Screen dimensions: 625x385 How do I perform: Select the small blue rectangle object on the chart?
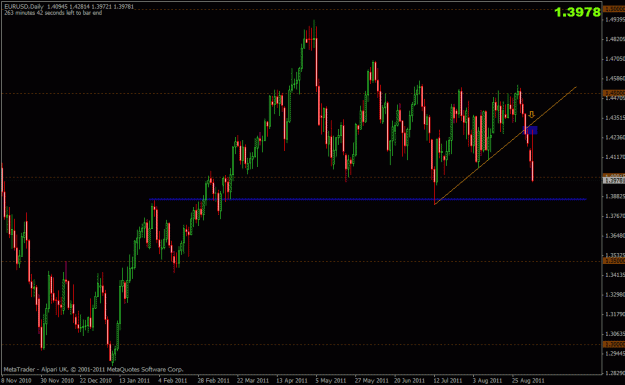[530, 130]
